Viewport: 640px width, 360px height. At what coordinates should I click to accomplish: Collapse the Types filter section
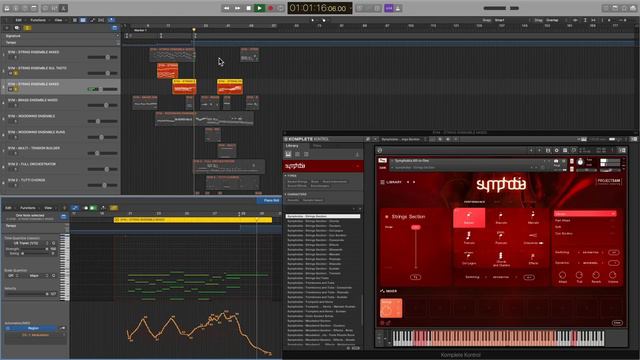[x=291, y=176]
